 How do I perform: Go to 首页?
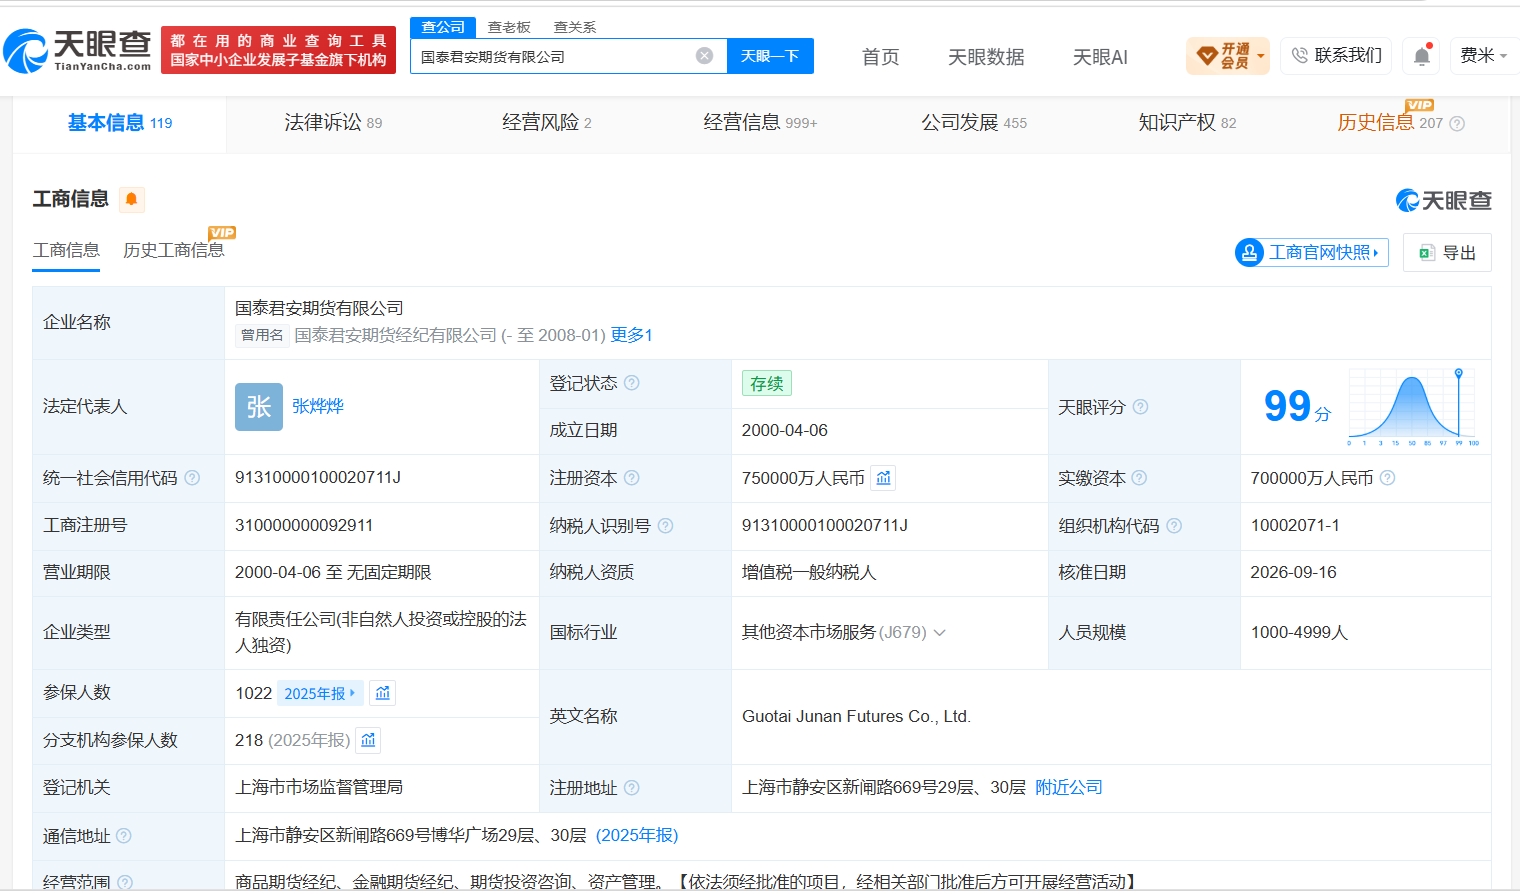[881, 57]
